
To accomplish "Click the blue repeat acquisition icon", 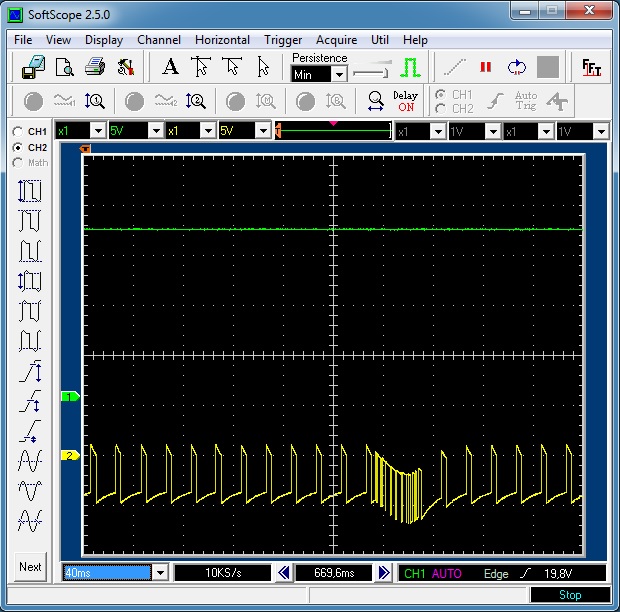I will pyautogui.click(x=517, y=67).
